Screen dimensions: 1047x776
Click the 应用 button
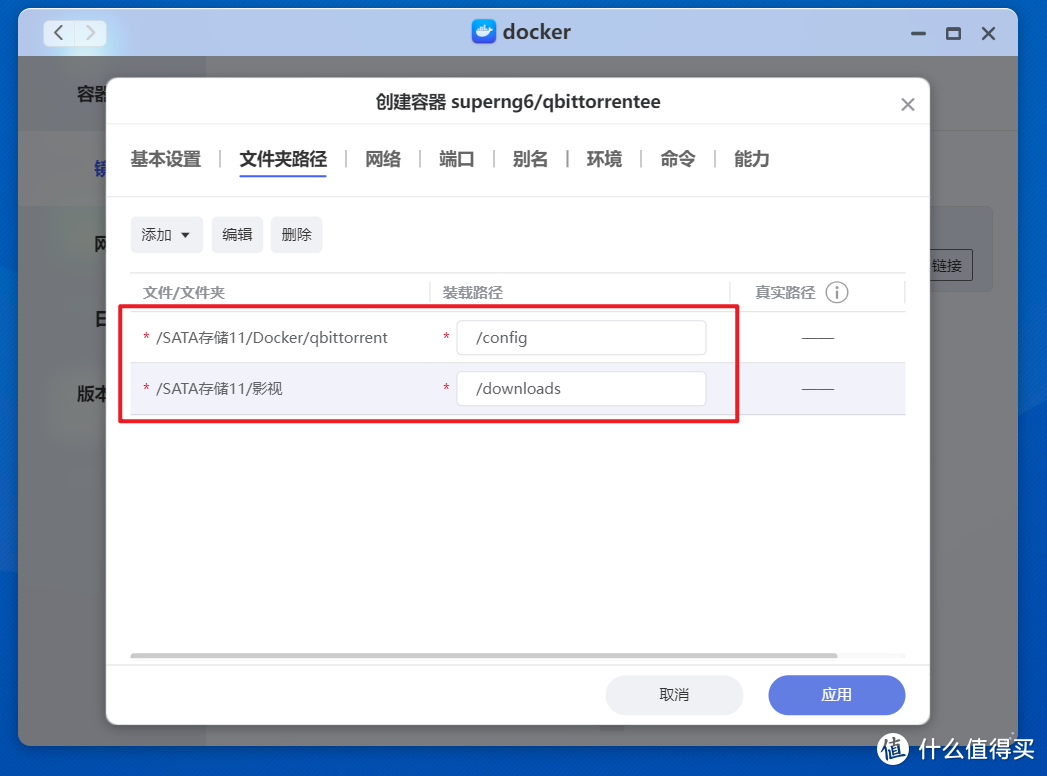[x=837, y=695]
